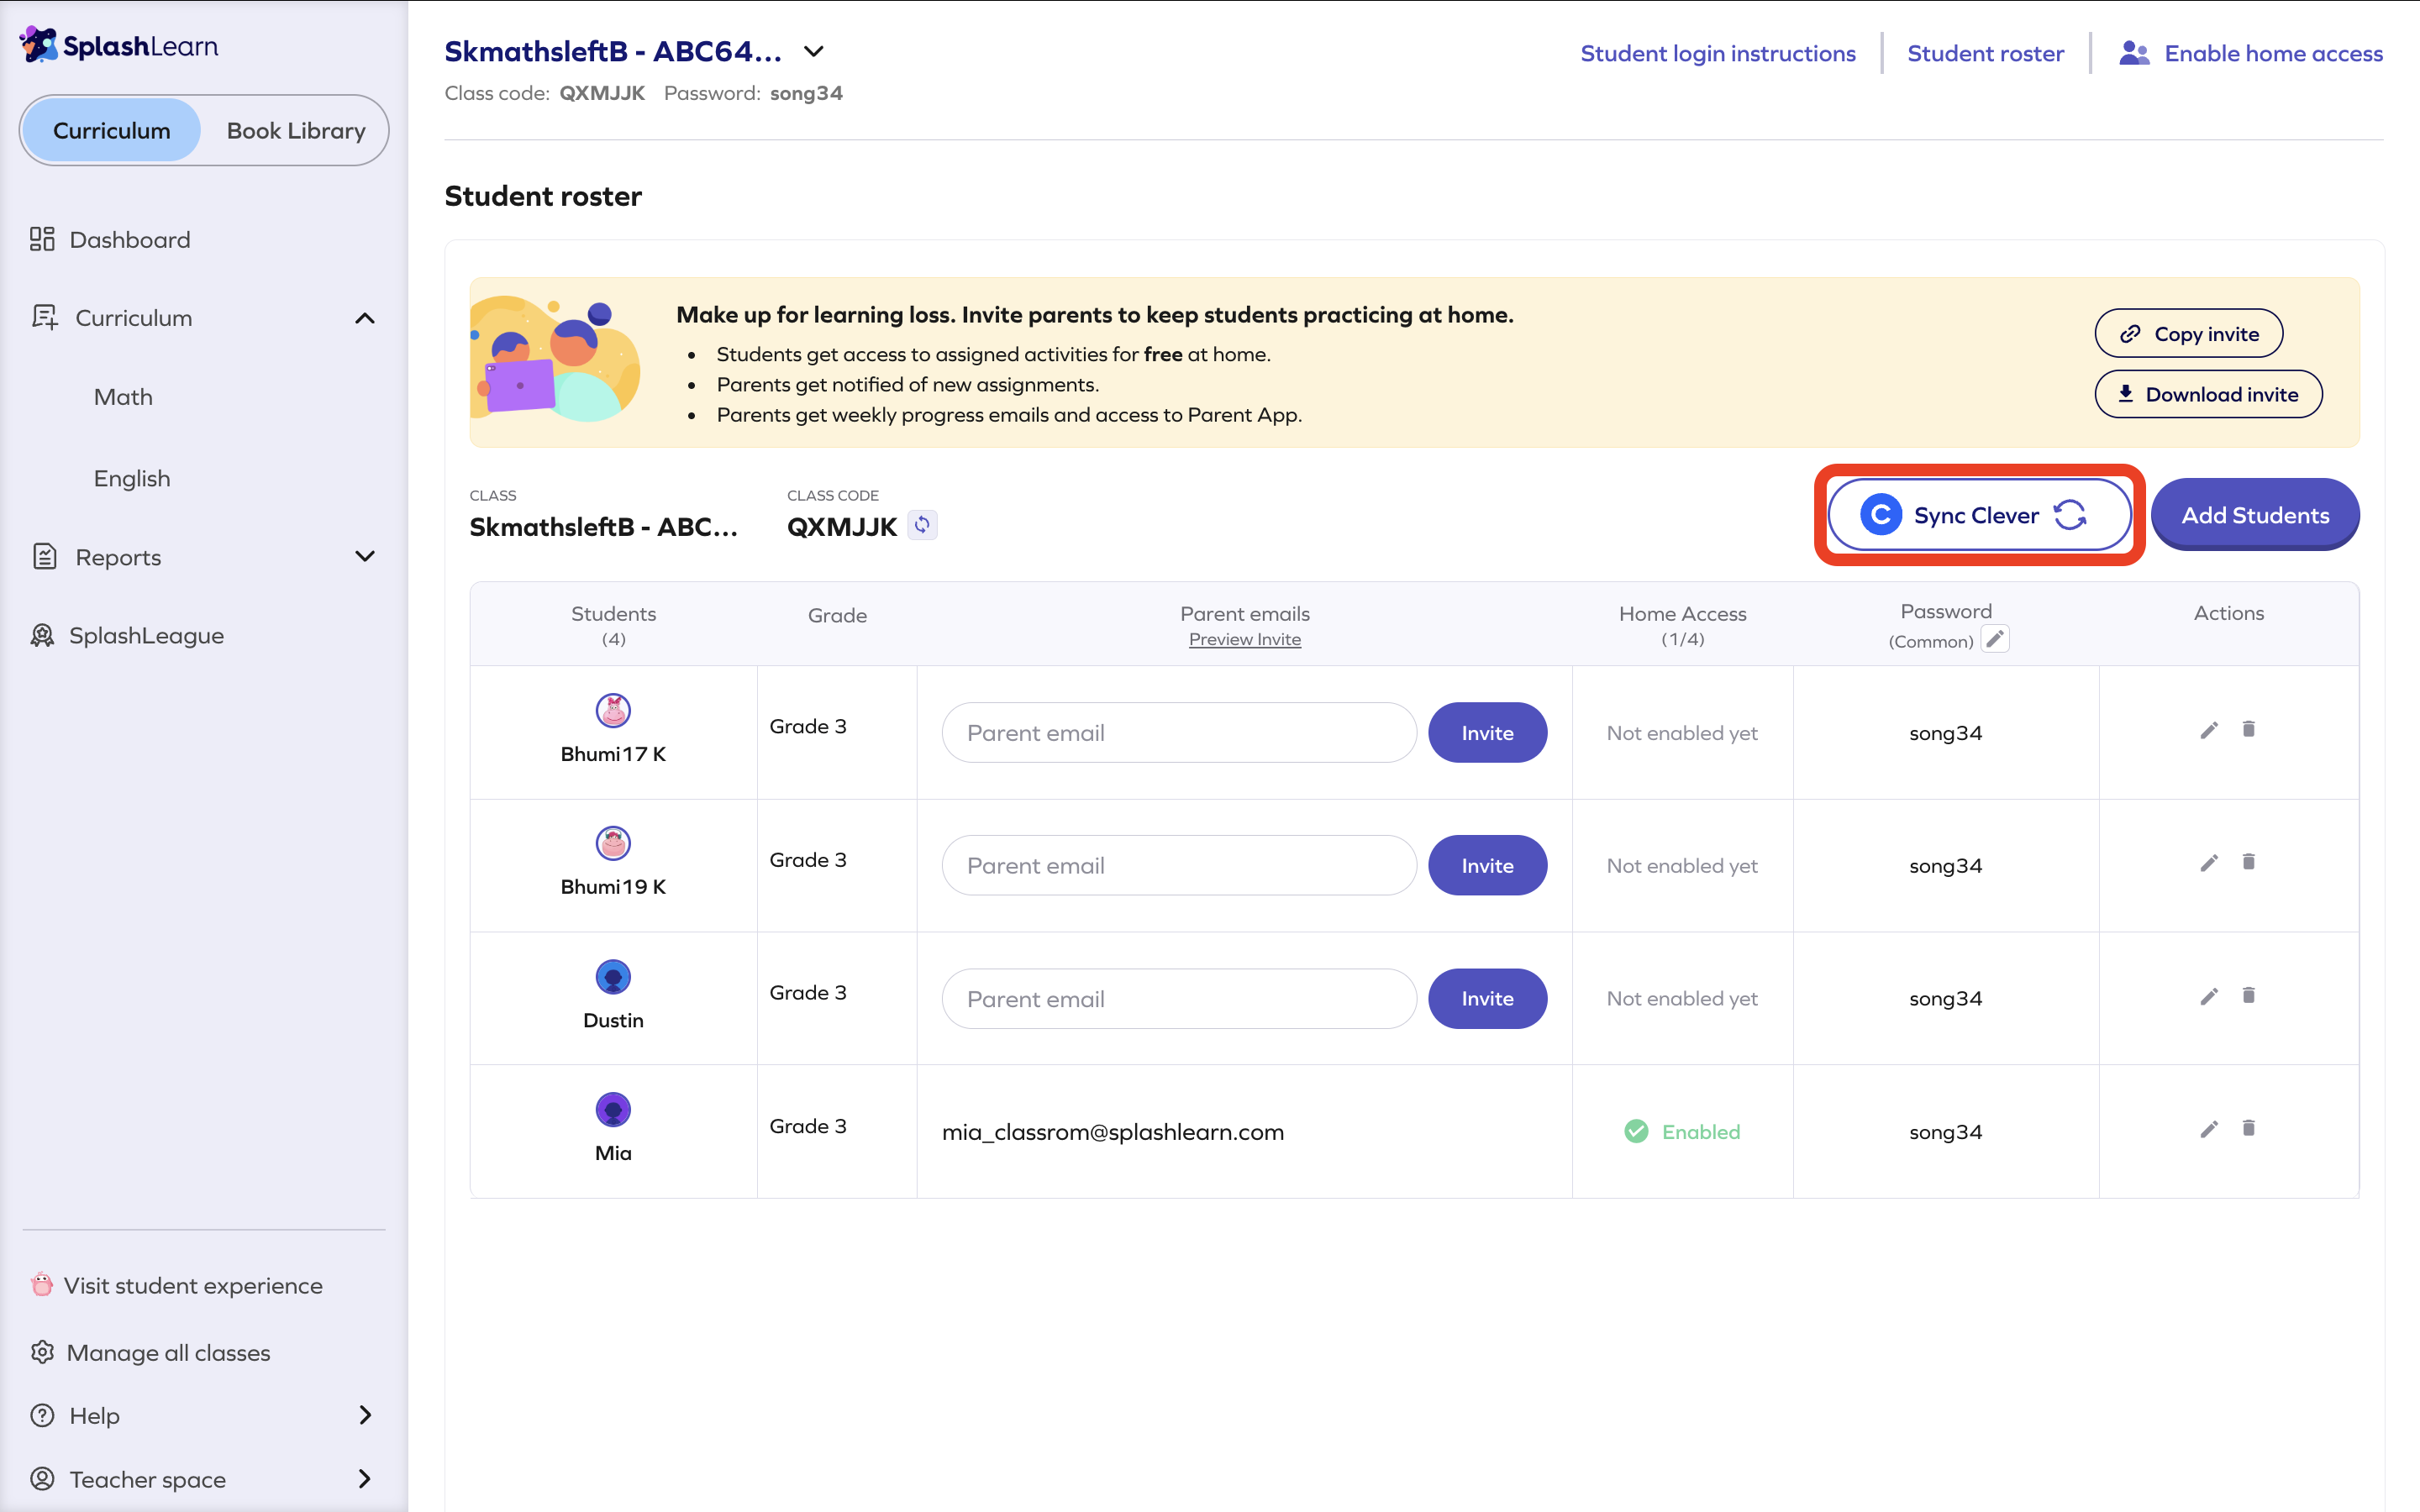Image resolution: width=2420 pixels, height=1512 pixels.
Task: Delete student Bhumi17 K
Action: 2249,729
